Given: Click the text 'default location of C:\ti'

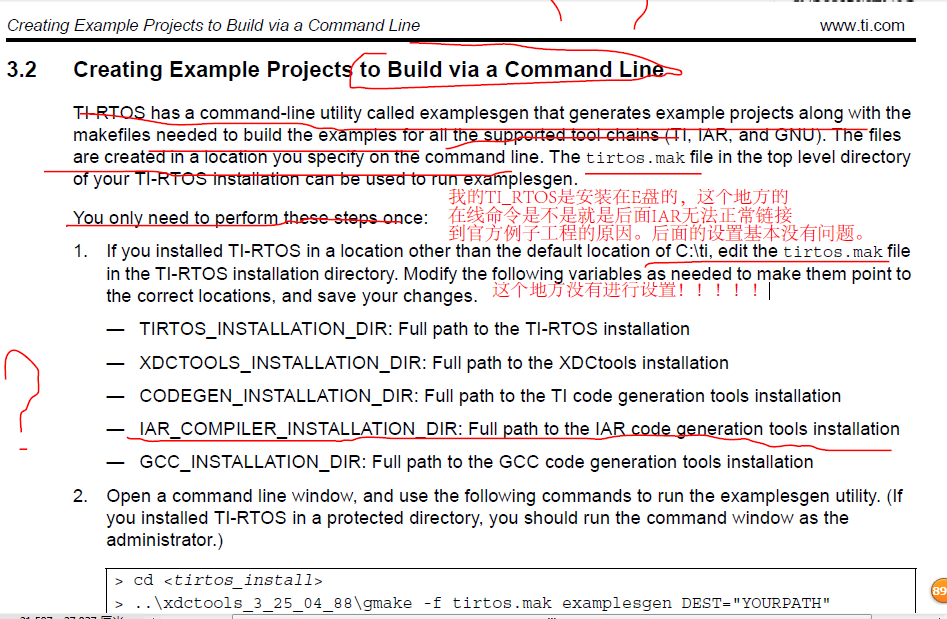Looking at the screenshot, I should click(x=618, y=251).
